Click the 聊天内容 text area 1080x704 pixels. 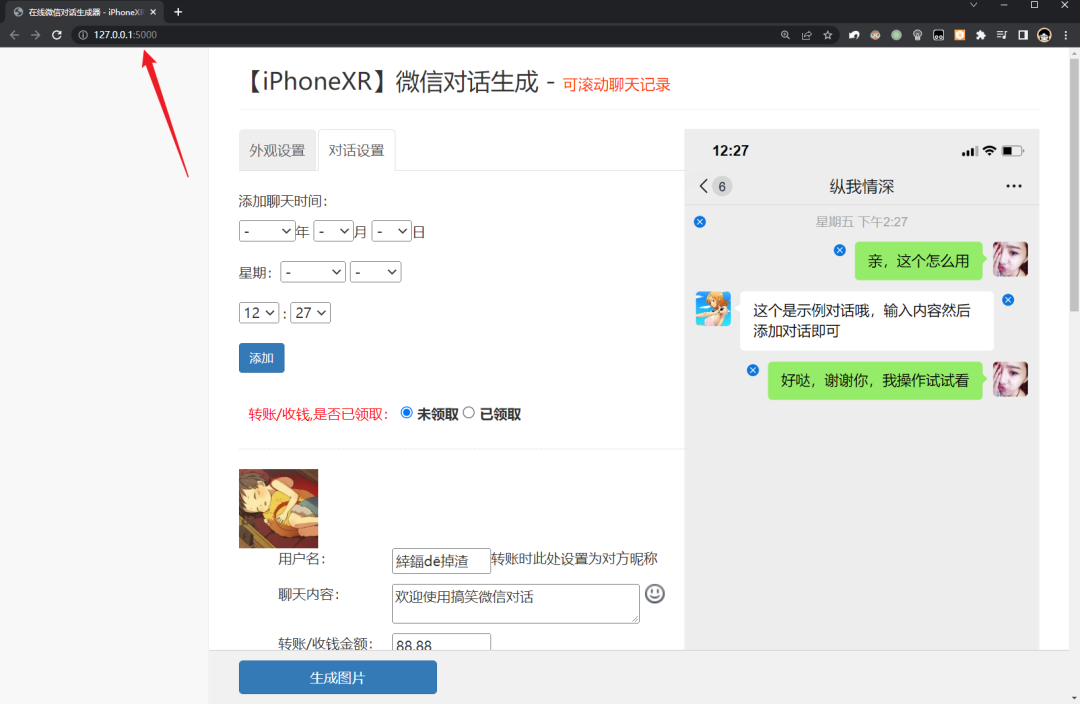tap(515, 603)
